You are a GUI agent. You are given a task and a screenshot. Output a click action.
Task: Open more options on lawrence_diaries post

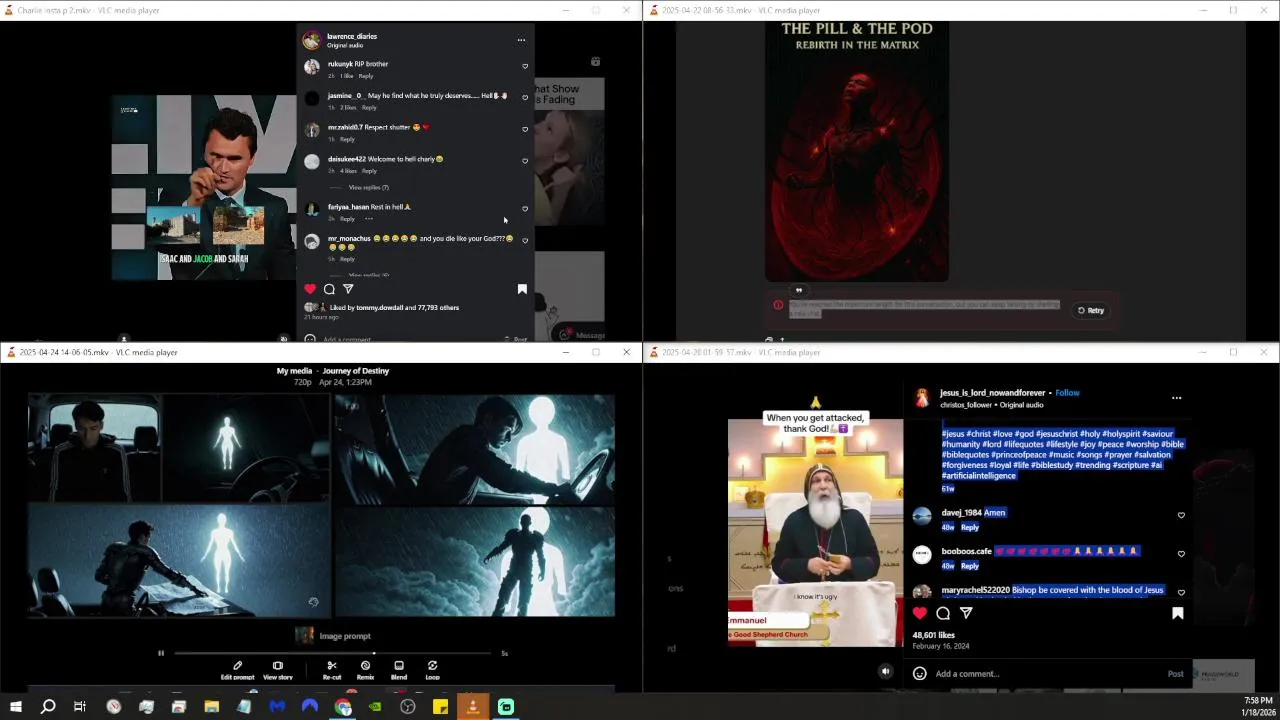521,40
